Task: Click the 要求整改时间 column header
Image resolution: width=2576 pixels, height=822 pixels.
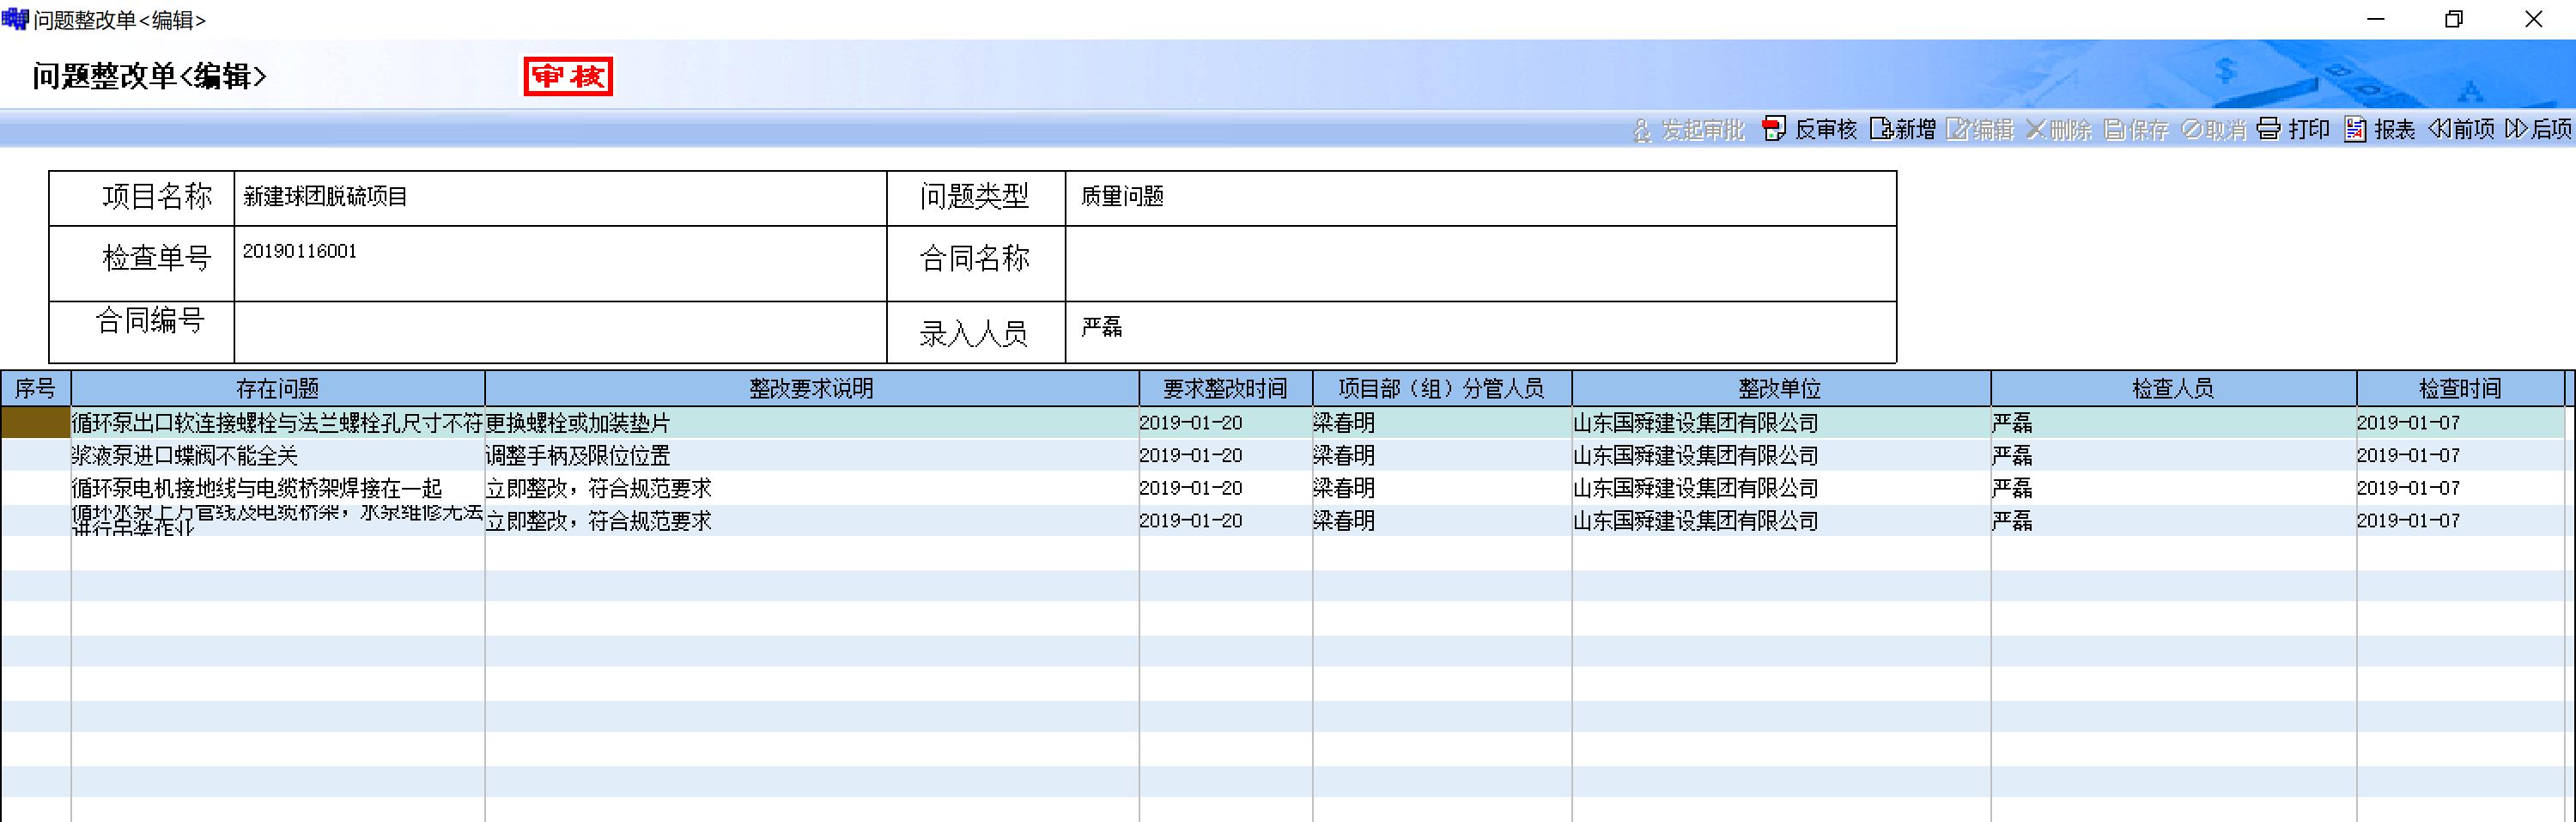Action: (1224, 388)
